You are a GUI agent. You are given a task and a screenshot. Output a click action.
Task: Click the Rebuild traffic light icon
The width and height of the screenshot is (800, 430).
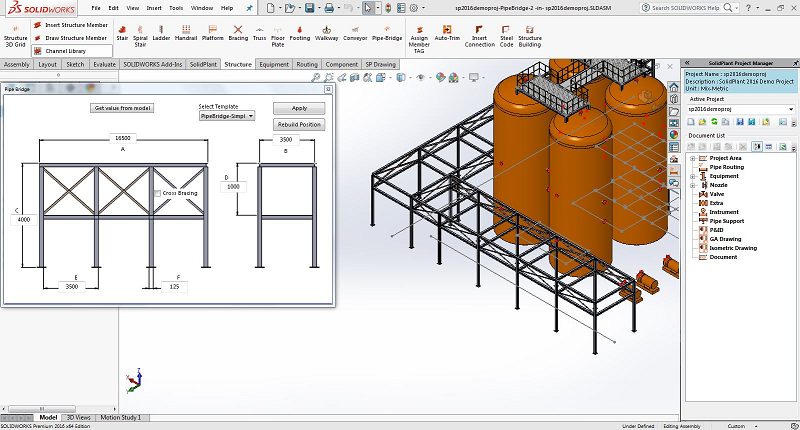[x=388, y=8]
